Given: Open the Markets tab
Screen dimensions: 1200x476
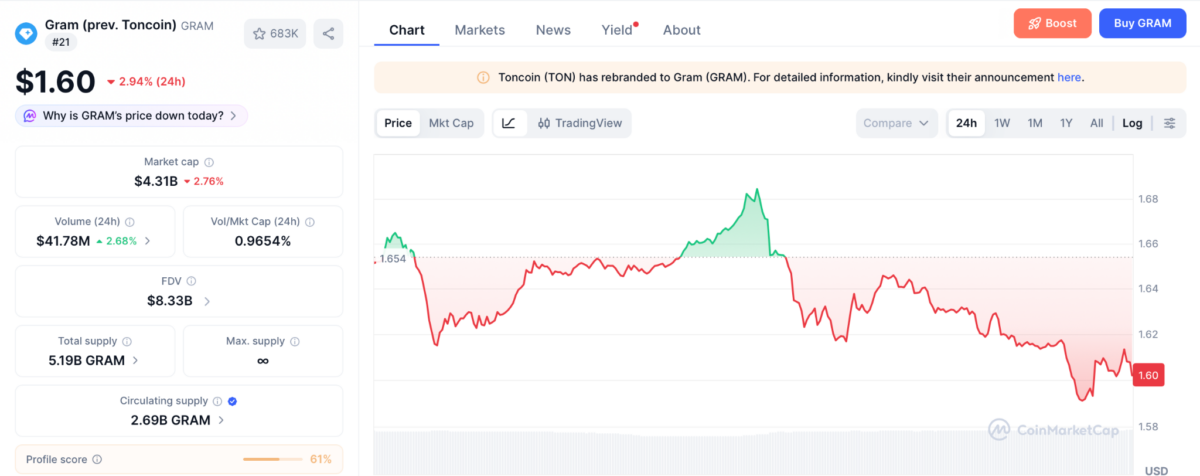Looking at the screenshot, I should [480, 30].
